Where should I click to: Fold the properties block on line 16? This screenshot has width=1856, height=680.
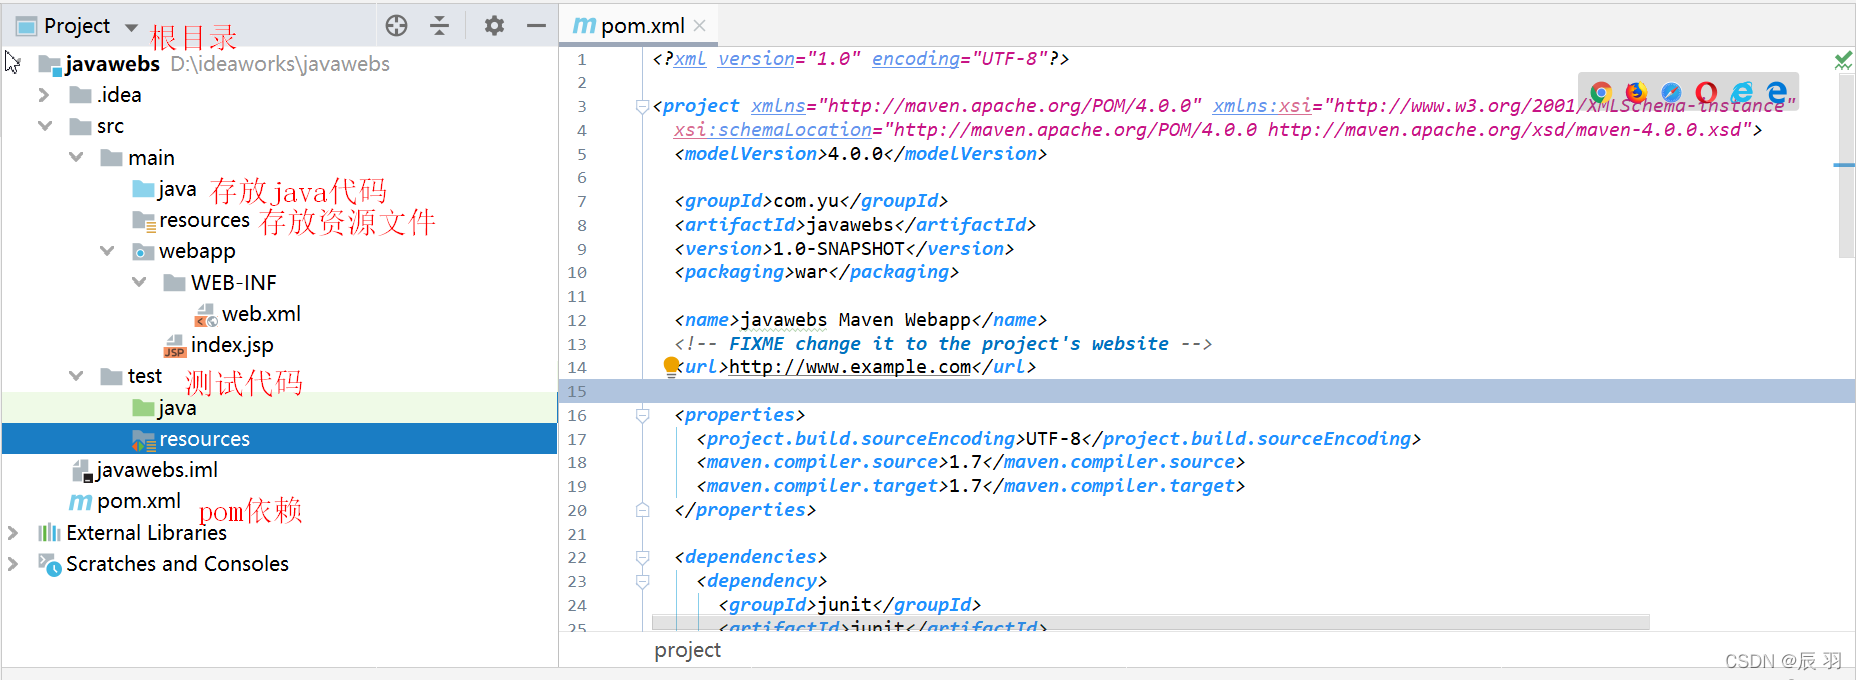coord(642,415)
